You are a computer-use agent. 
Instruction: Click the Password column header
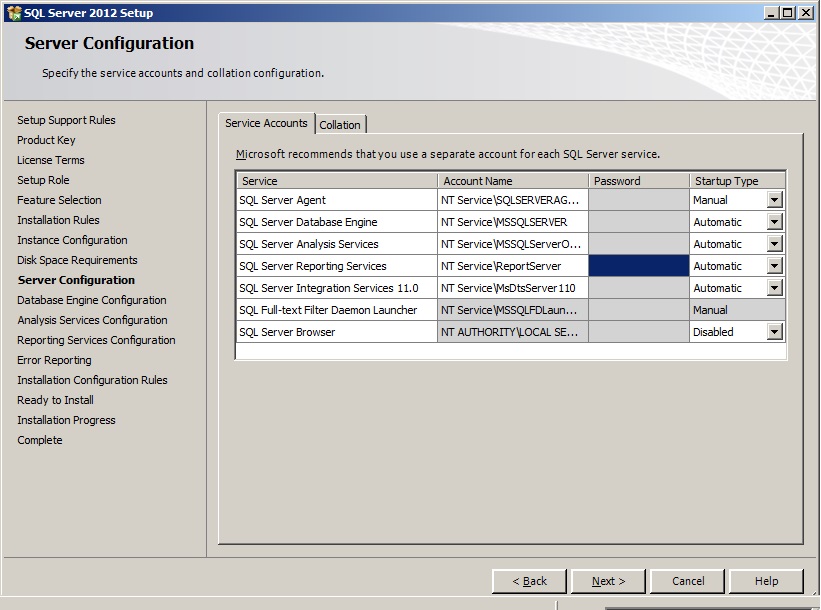click(x=639, y=181)
